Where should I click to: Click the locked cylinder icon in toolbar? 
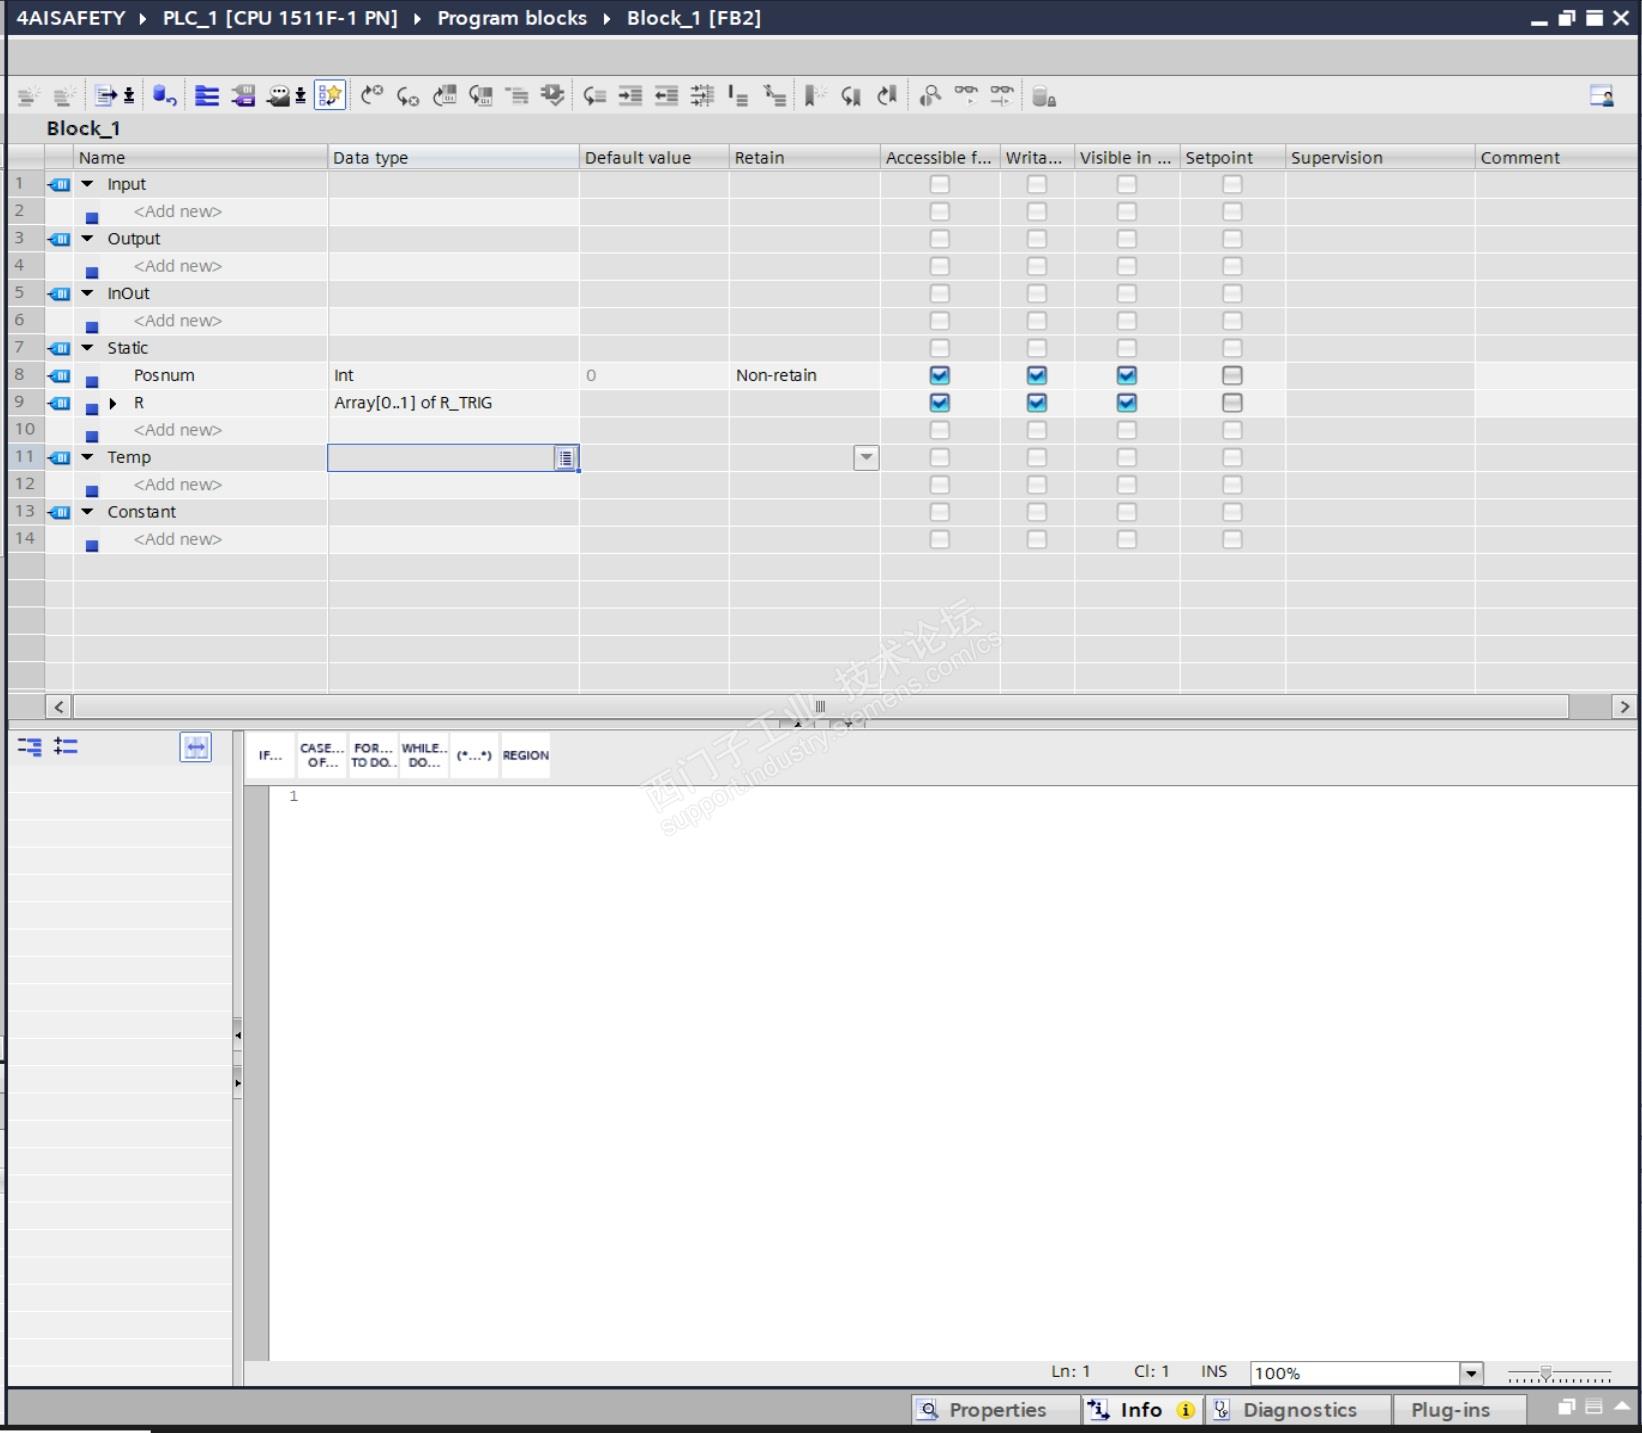pos(1044,96)
